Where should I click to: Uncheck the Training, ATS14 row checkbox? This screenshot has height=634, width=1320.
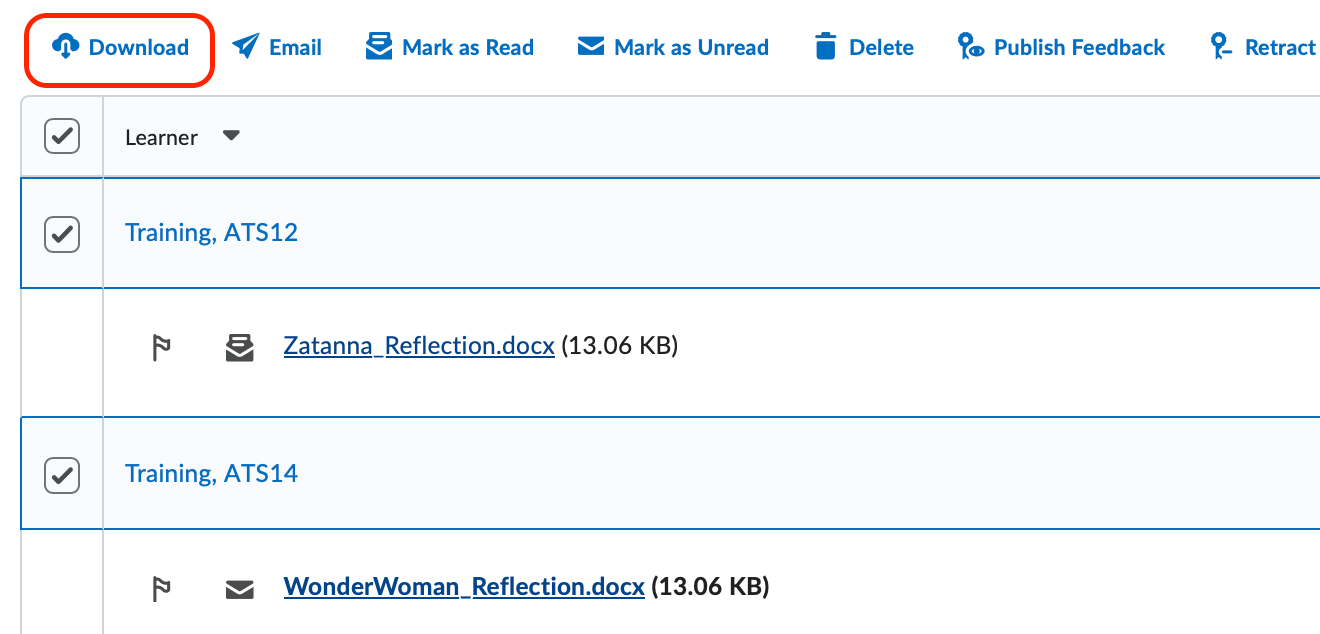click(62, 474)
